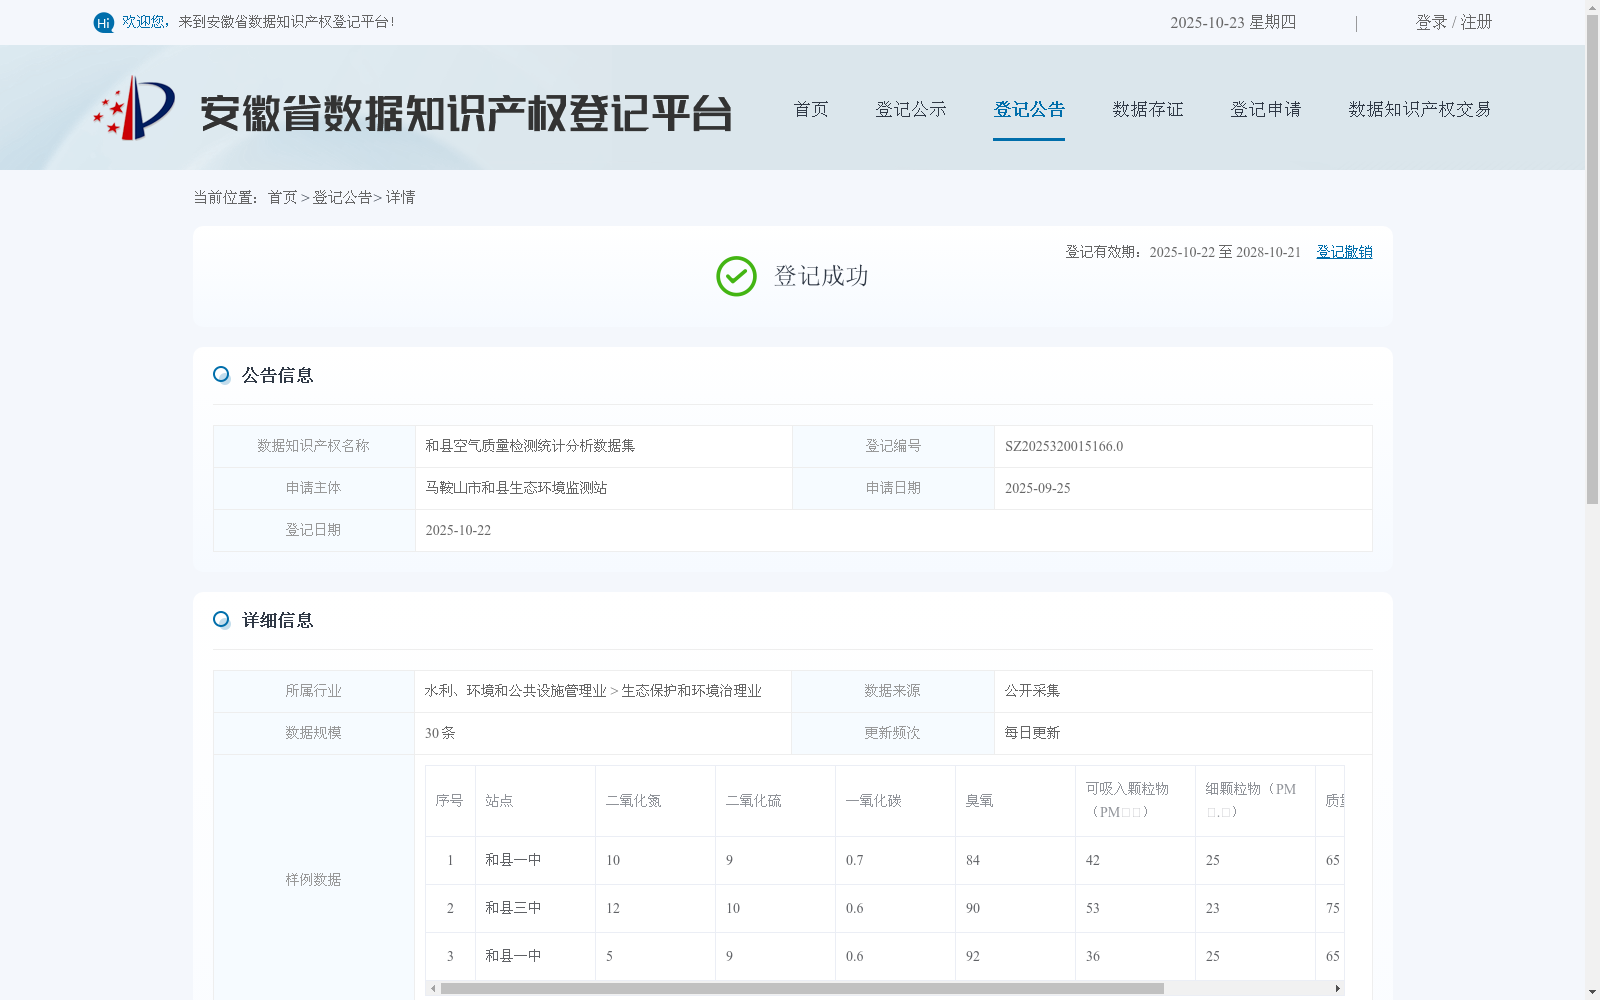Click the 样例数据 row label
This screenshot has height=1000, width=1600.
pyautogui.click(x=313, y=880)
